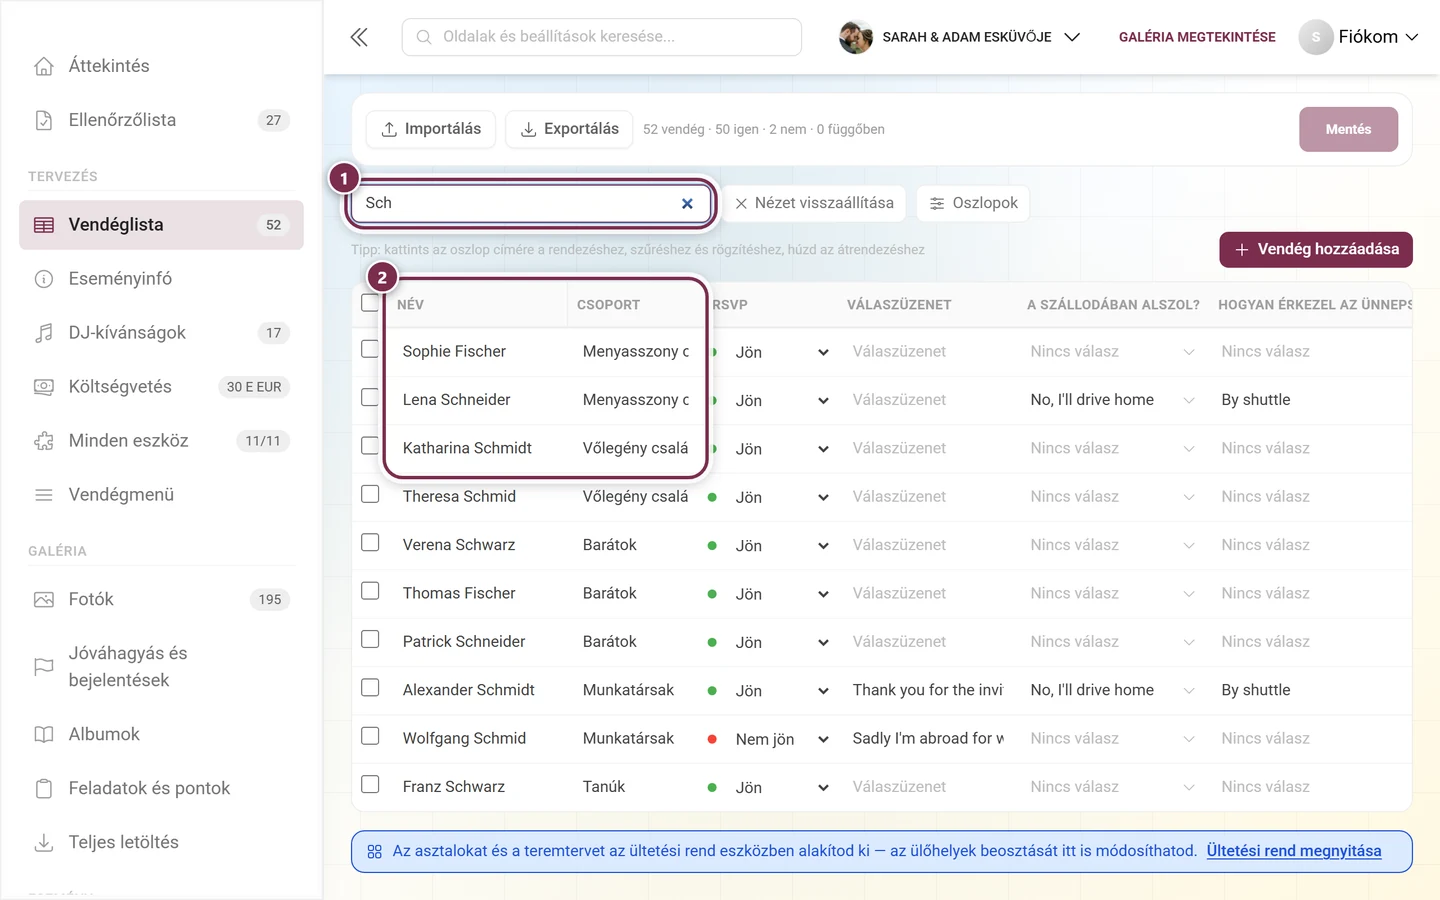Open the Ültetési rend megnyitása link
The height and width of the screenshot is (900, 1440).
coord(1294,851)
